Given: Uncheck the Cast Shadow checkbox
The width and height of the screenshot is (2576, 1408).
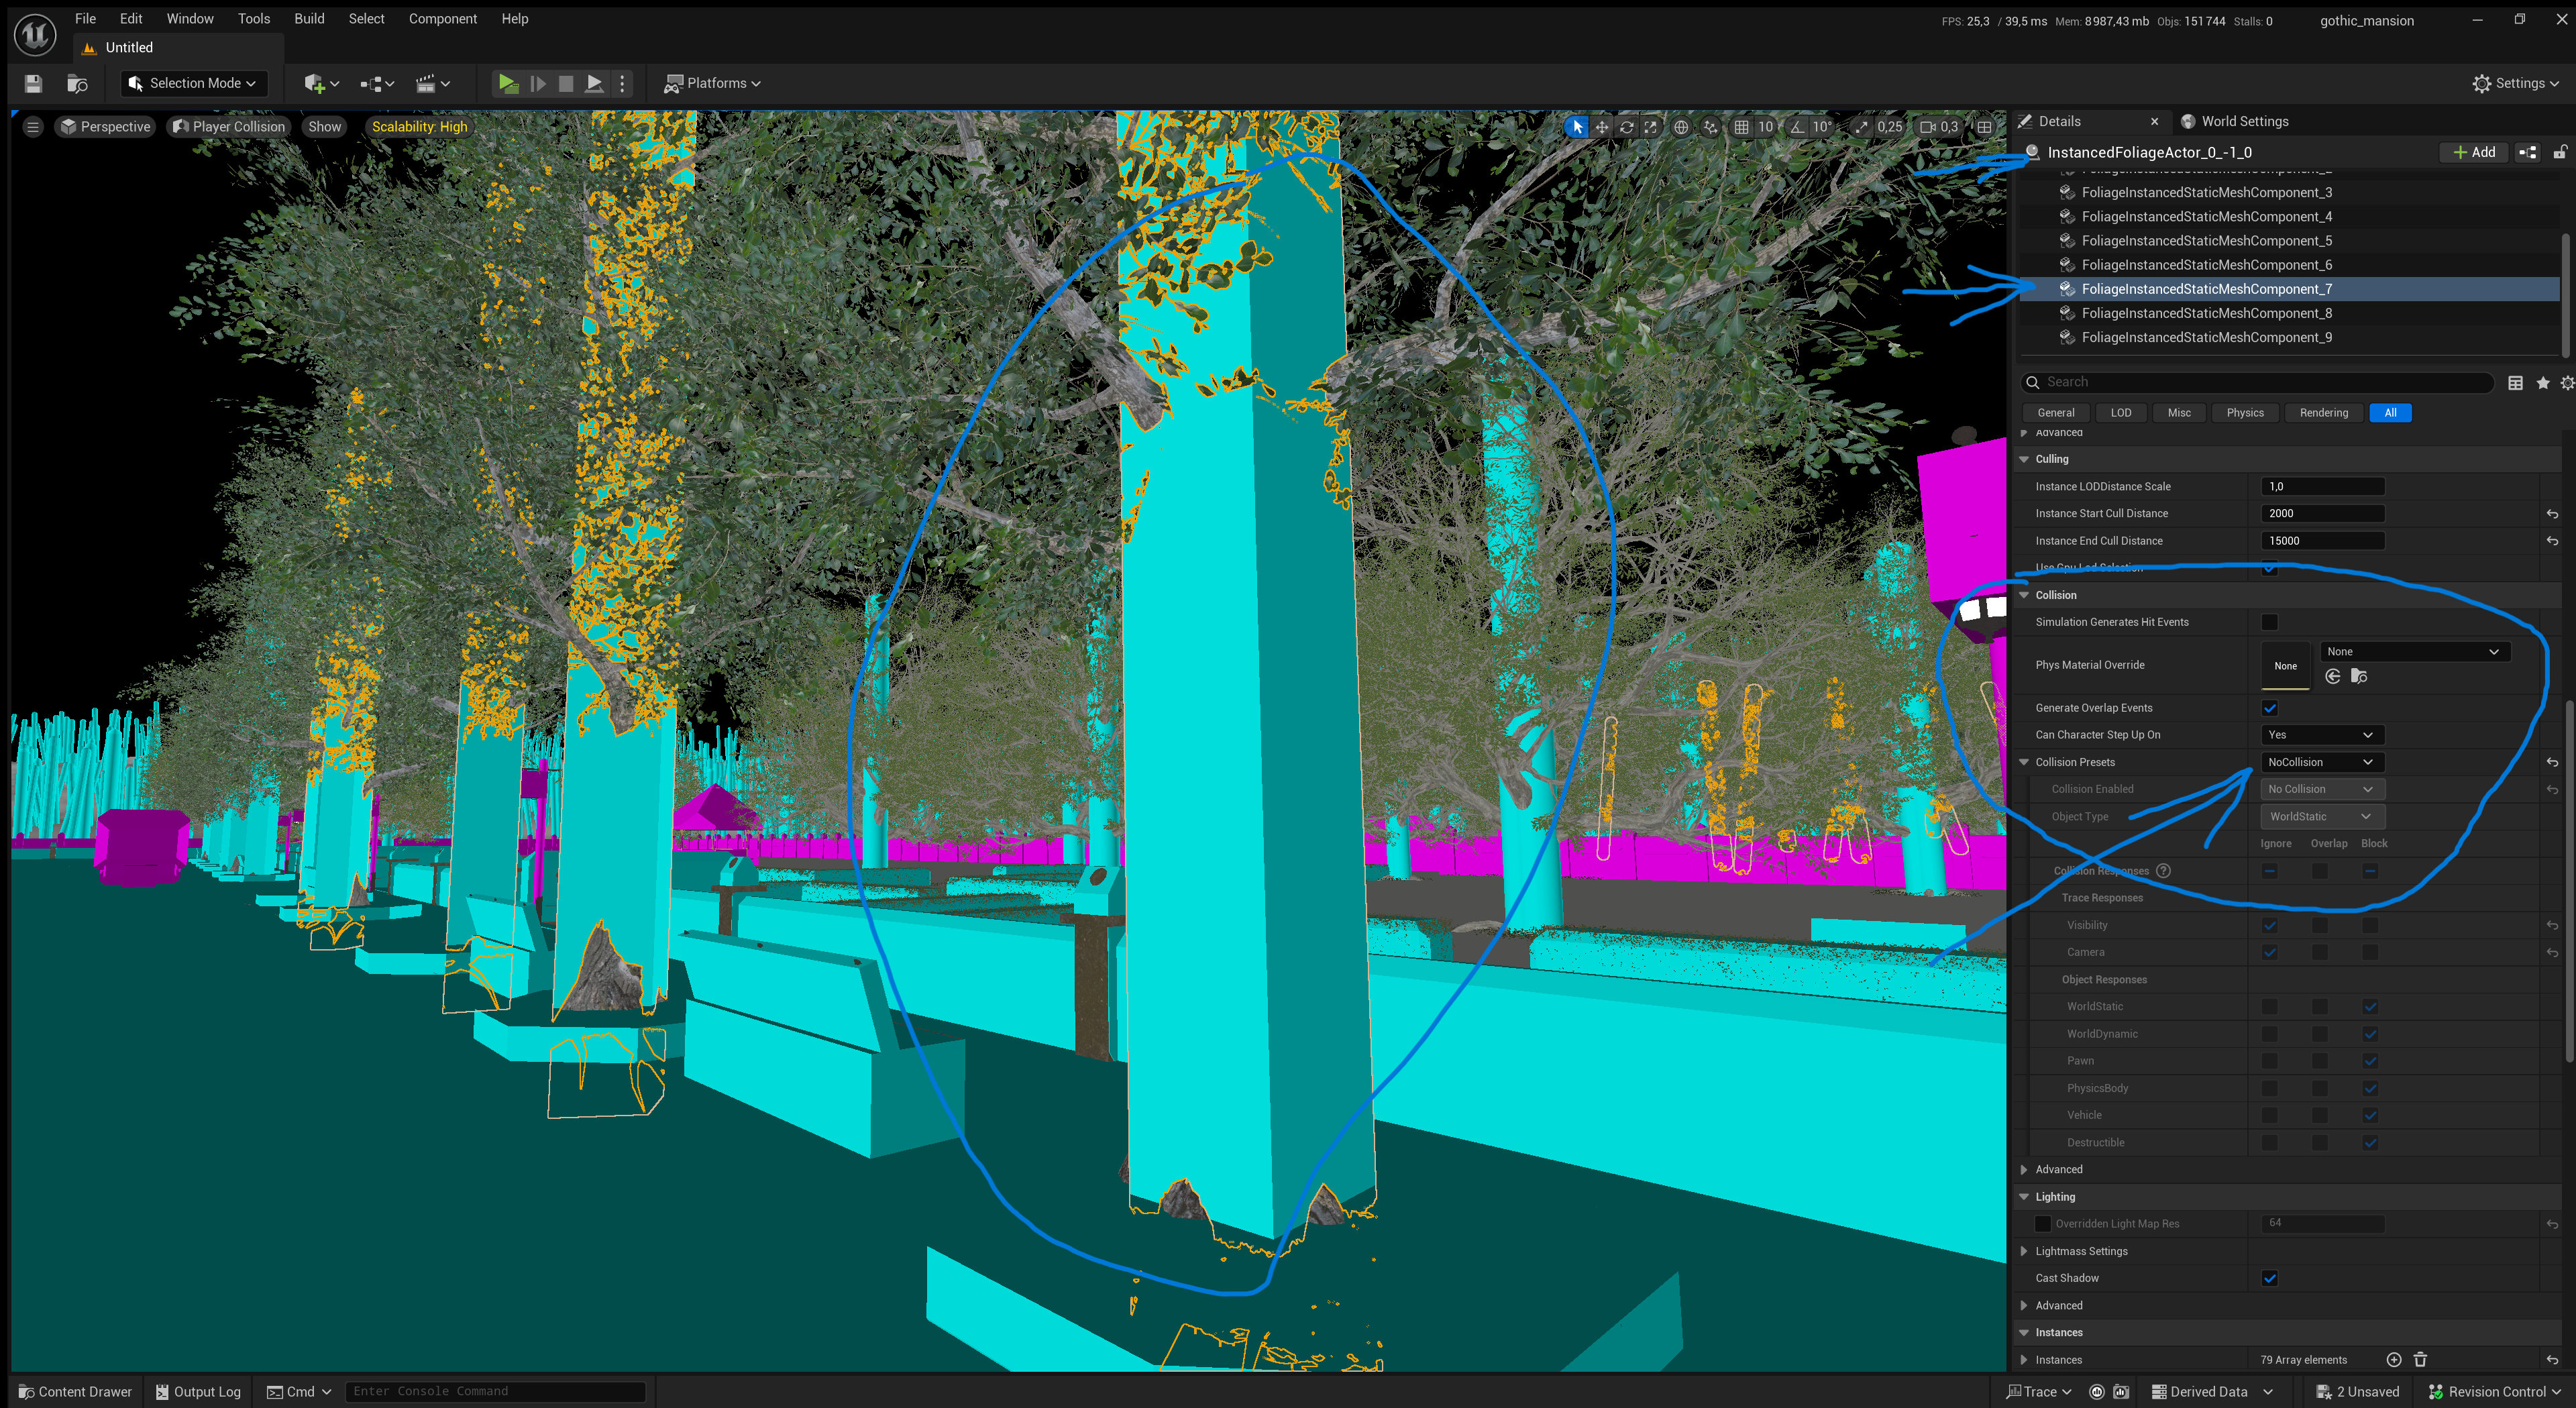Looking at the screenshot, I should coord(2270,1277).
